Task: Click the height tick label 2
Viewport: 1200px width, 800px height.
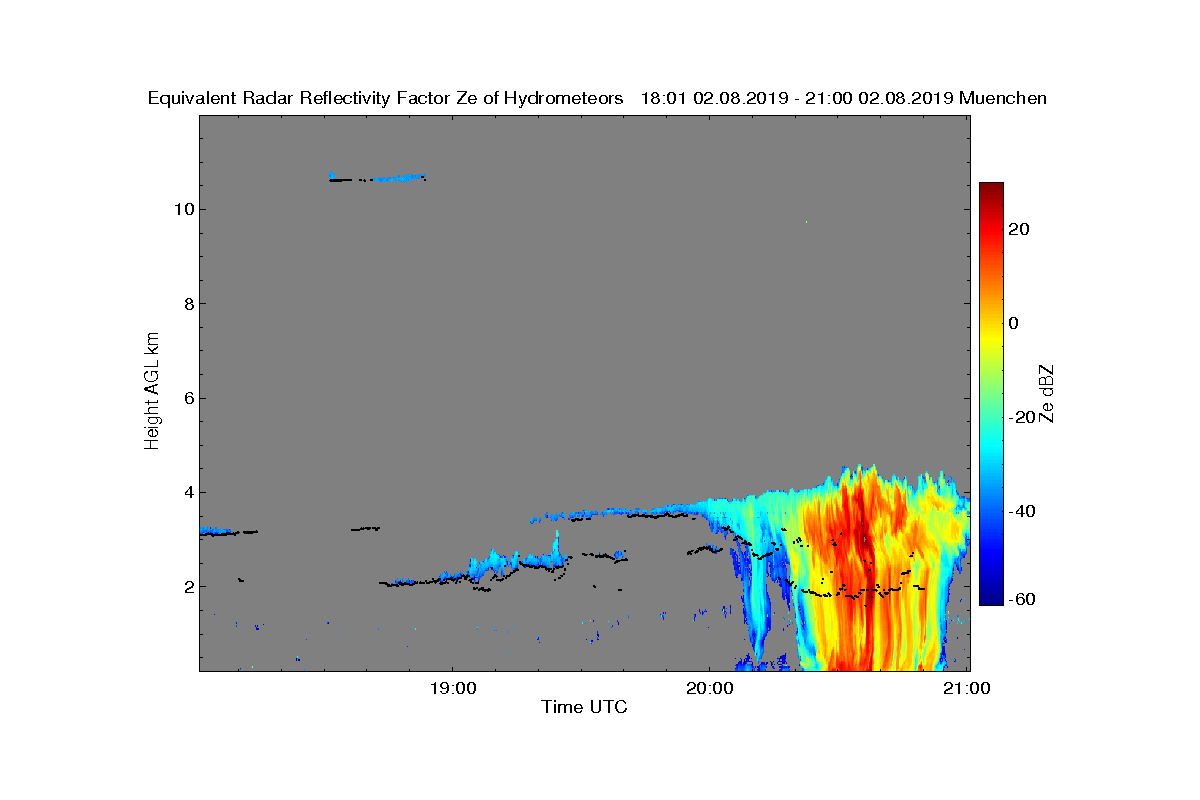Action: (x=188, y=586)
